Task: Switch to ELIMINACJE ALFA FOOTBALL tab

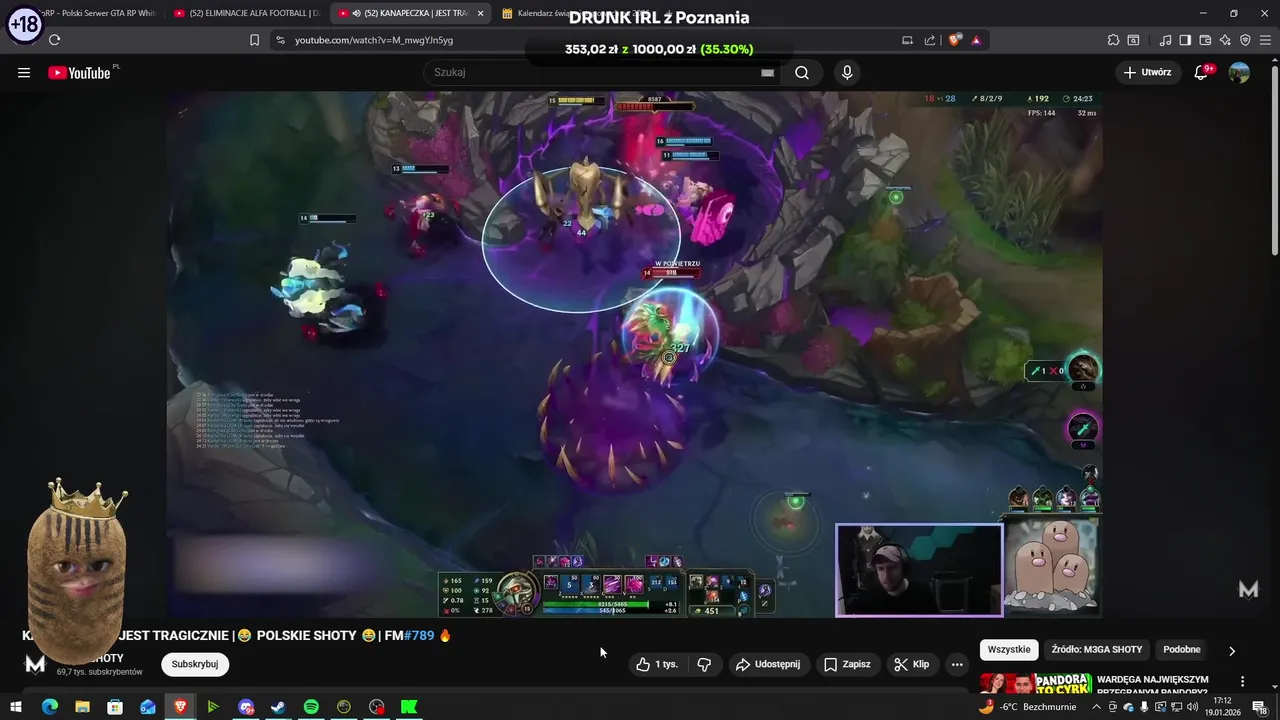Action: coord(245,13)
